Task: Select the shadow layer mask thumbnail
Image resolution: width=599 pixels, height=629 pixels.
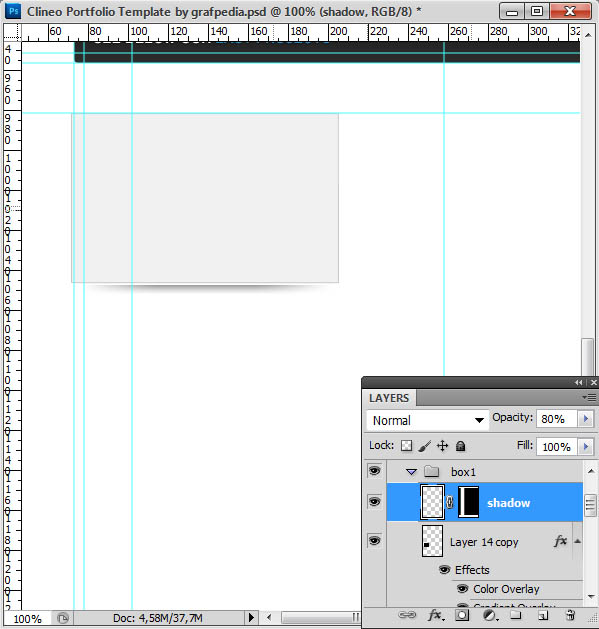Action: (x=468, y=501)
